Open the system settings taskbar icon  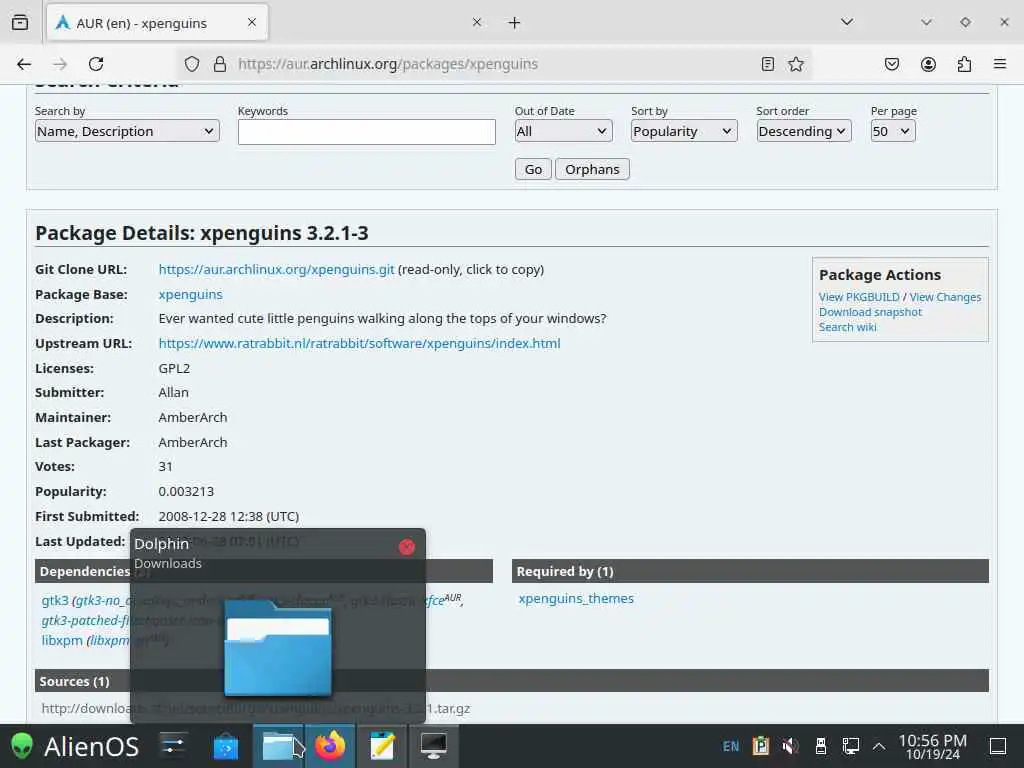click(173, 746)
